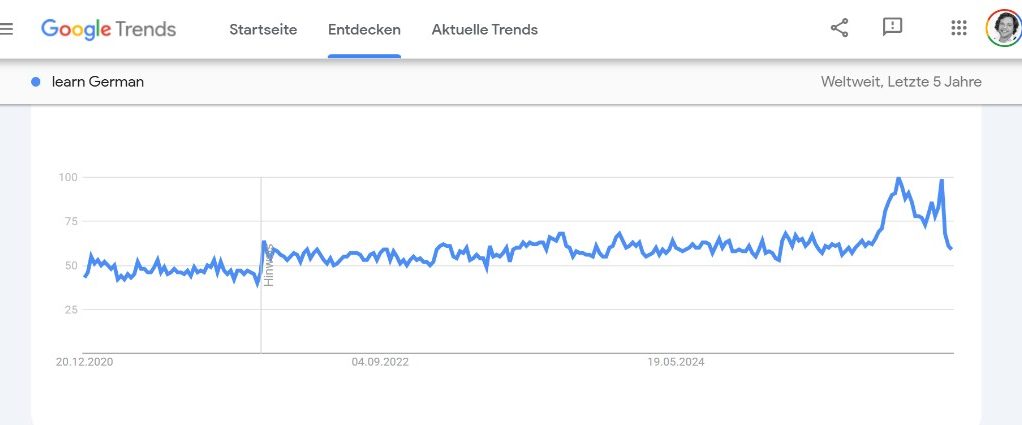Open the Aktuelle Trends tab

pyautogui.click(x=484, y=30)
